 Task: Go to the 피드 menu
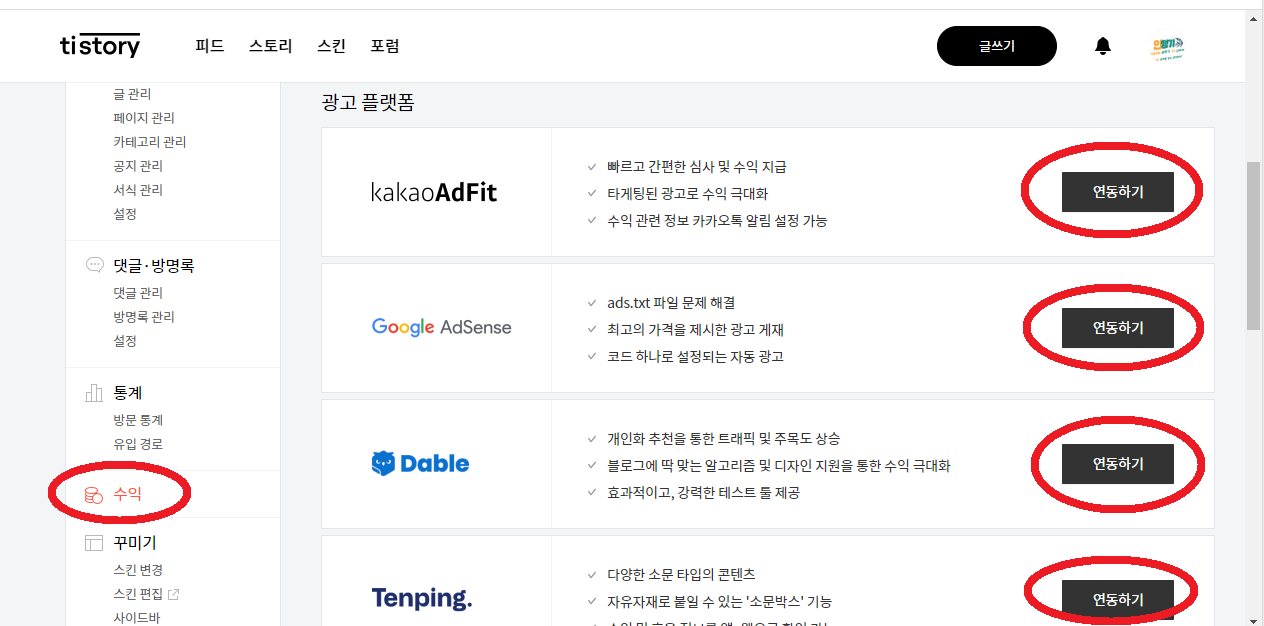210,46
